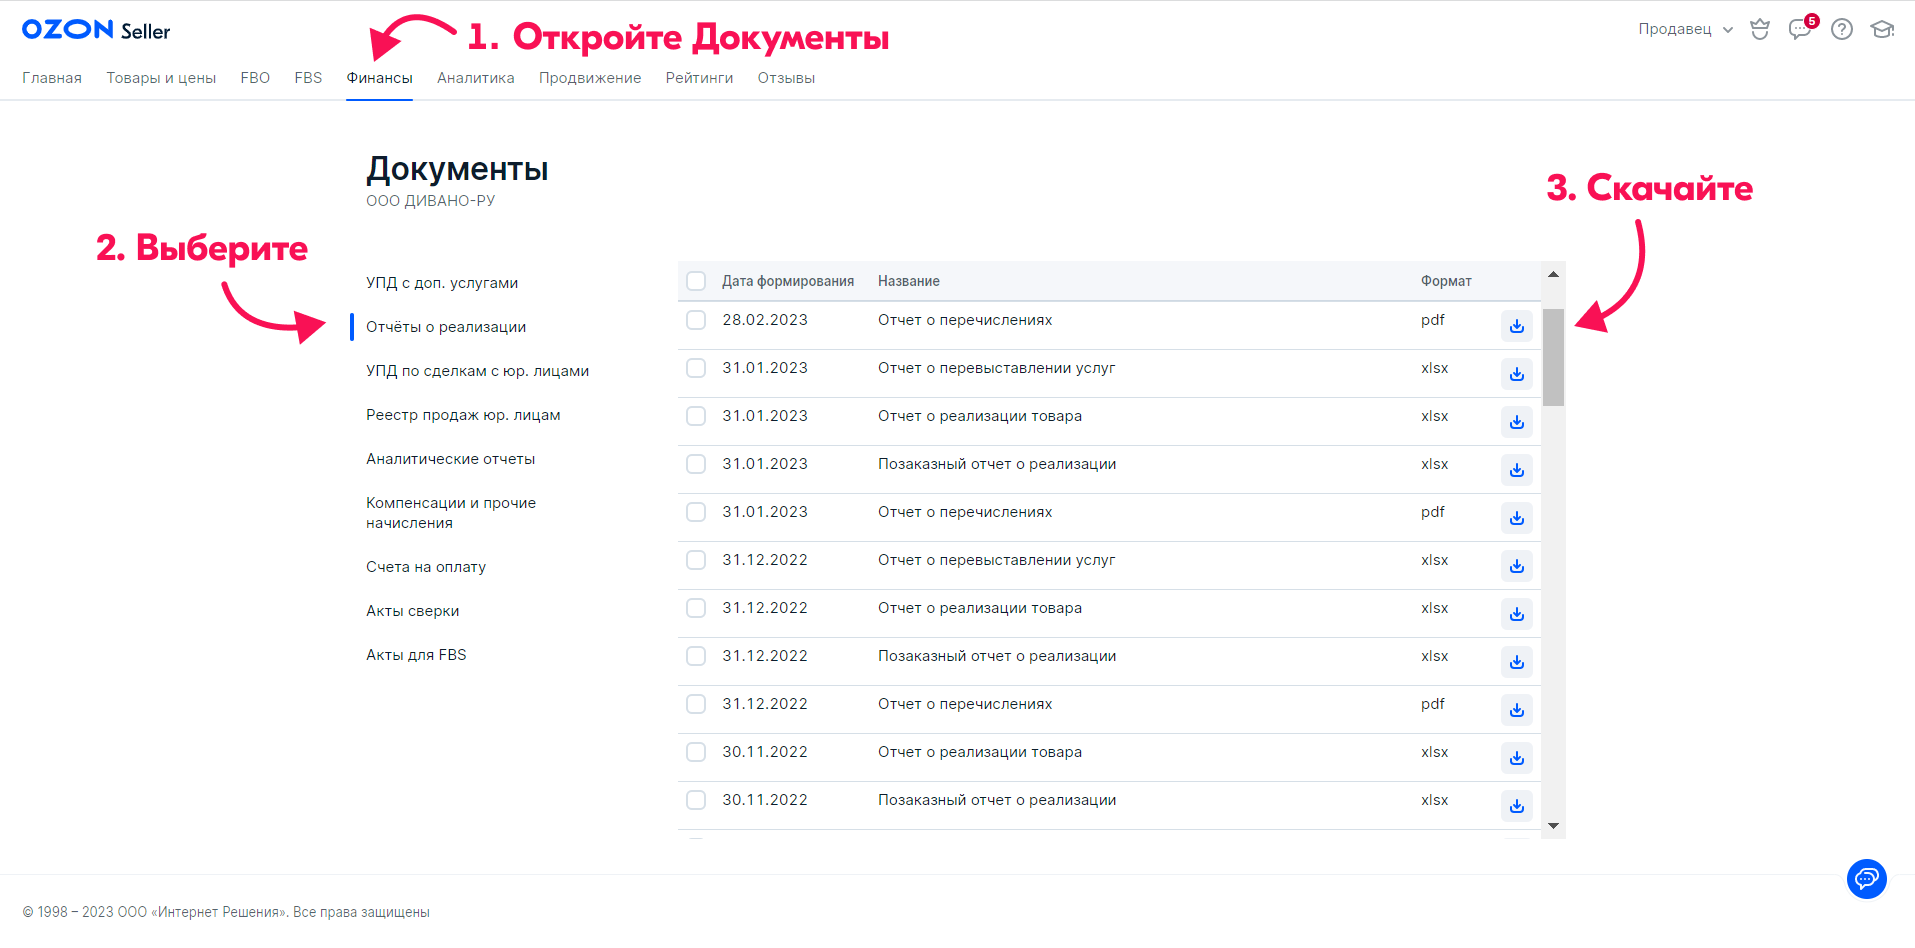Download the 28.02.2023 Отчет о перечислениях pdf
The image size is (1915, 948).
(x=1516, y=326)
